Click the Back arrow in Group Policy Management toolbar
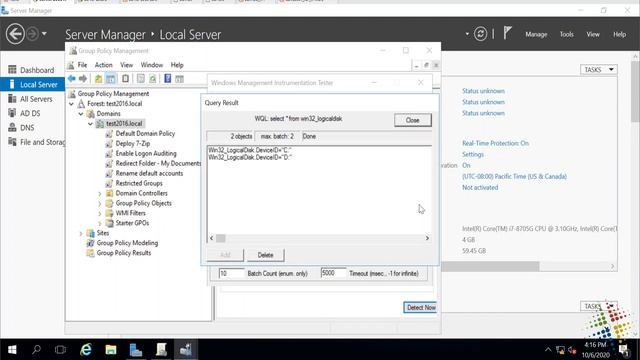This screenshot has width=640, height=360. click(72, 78)
